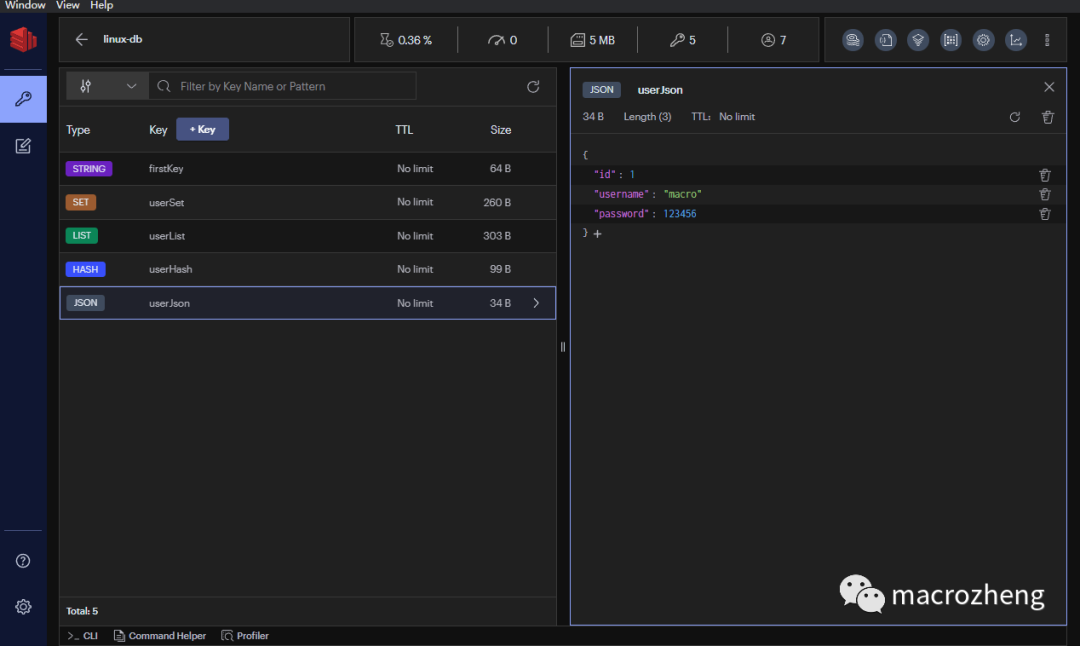The image size is (1080, 646).
Task: Click the first round toolbar icon top right
Action: pyautogui.click(x=853, y=40)
